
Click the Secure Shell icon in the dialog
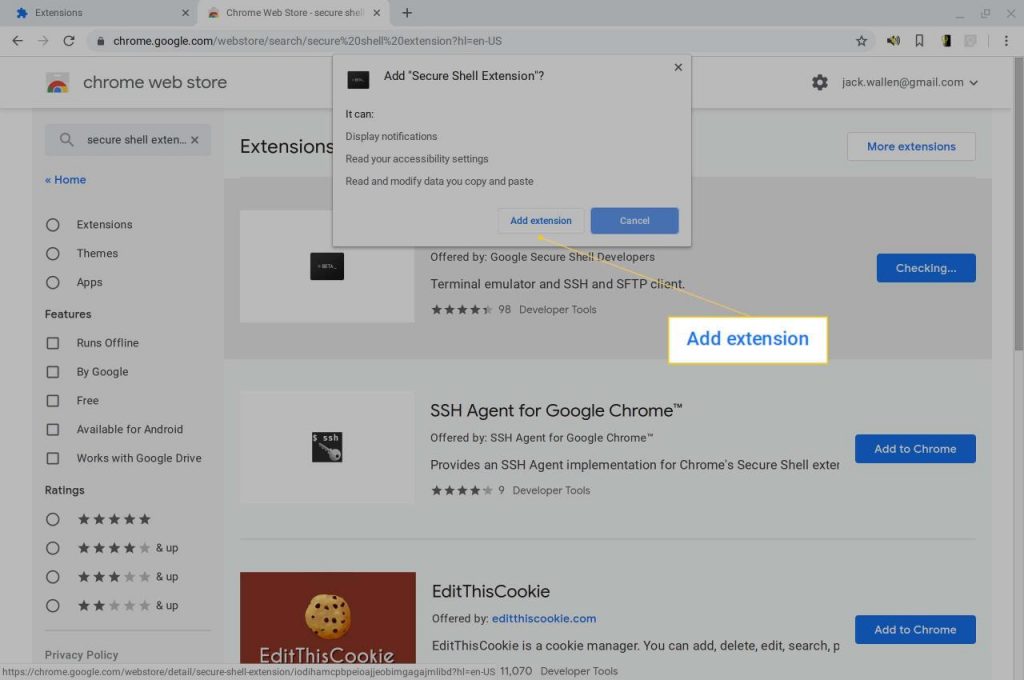point(358,80)
